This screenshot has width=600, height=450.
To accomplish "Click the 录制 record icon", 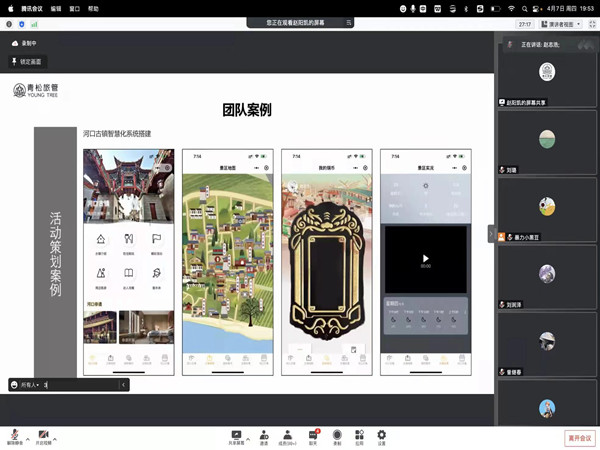I will 337,435.
